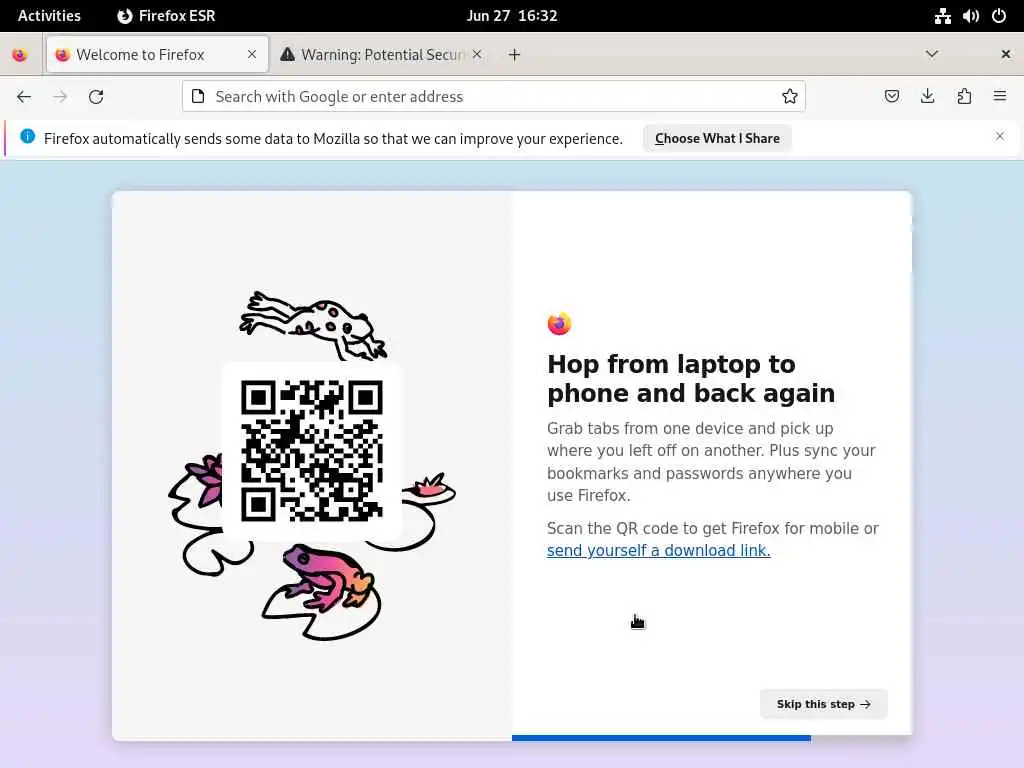This screenshot has width=1024, height=768.
Task: Click the info icon in notification bar
Action: (27, 136)
